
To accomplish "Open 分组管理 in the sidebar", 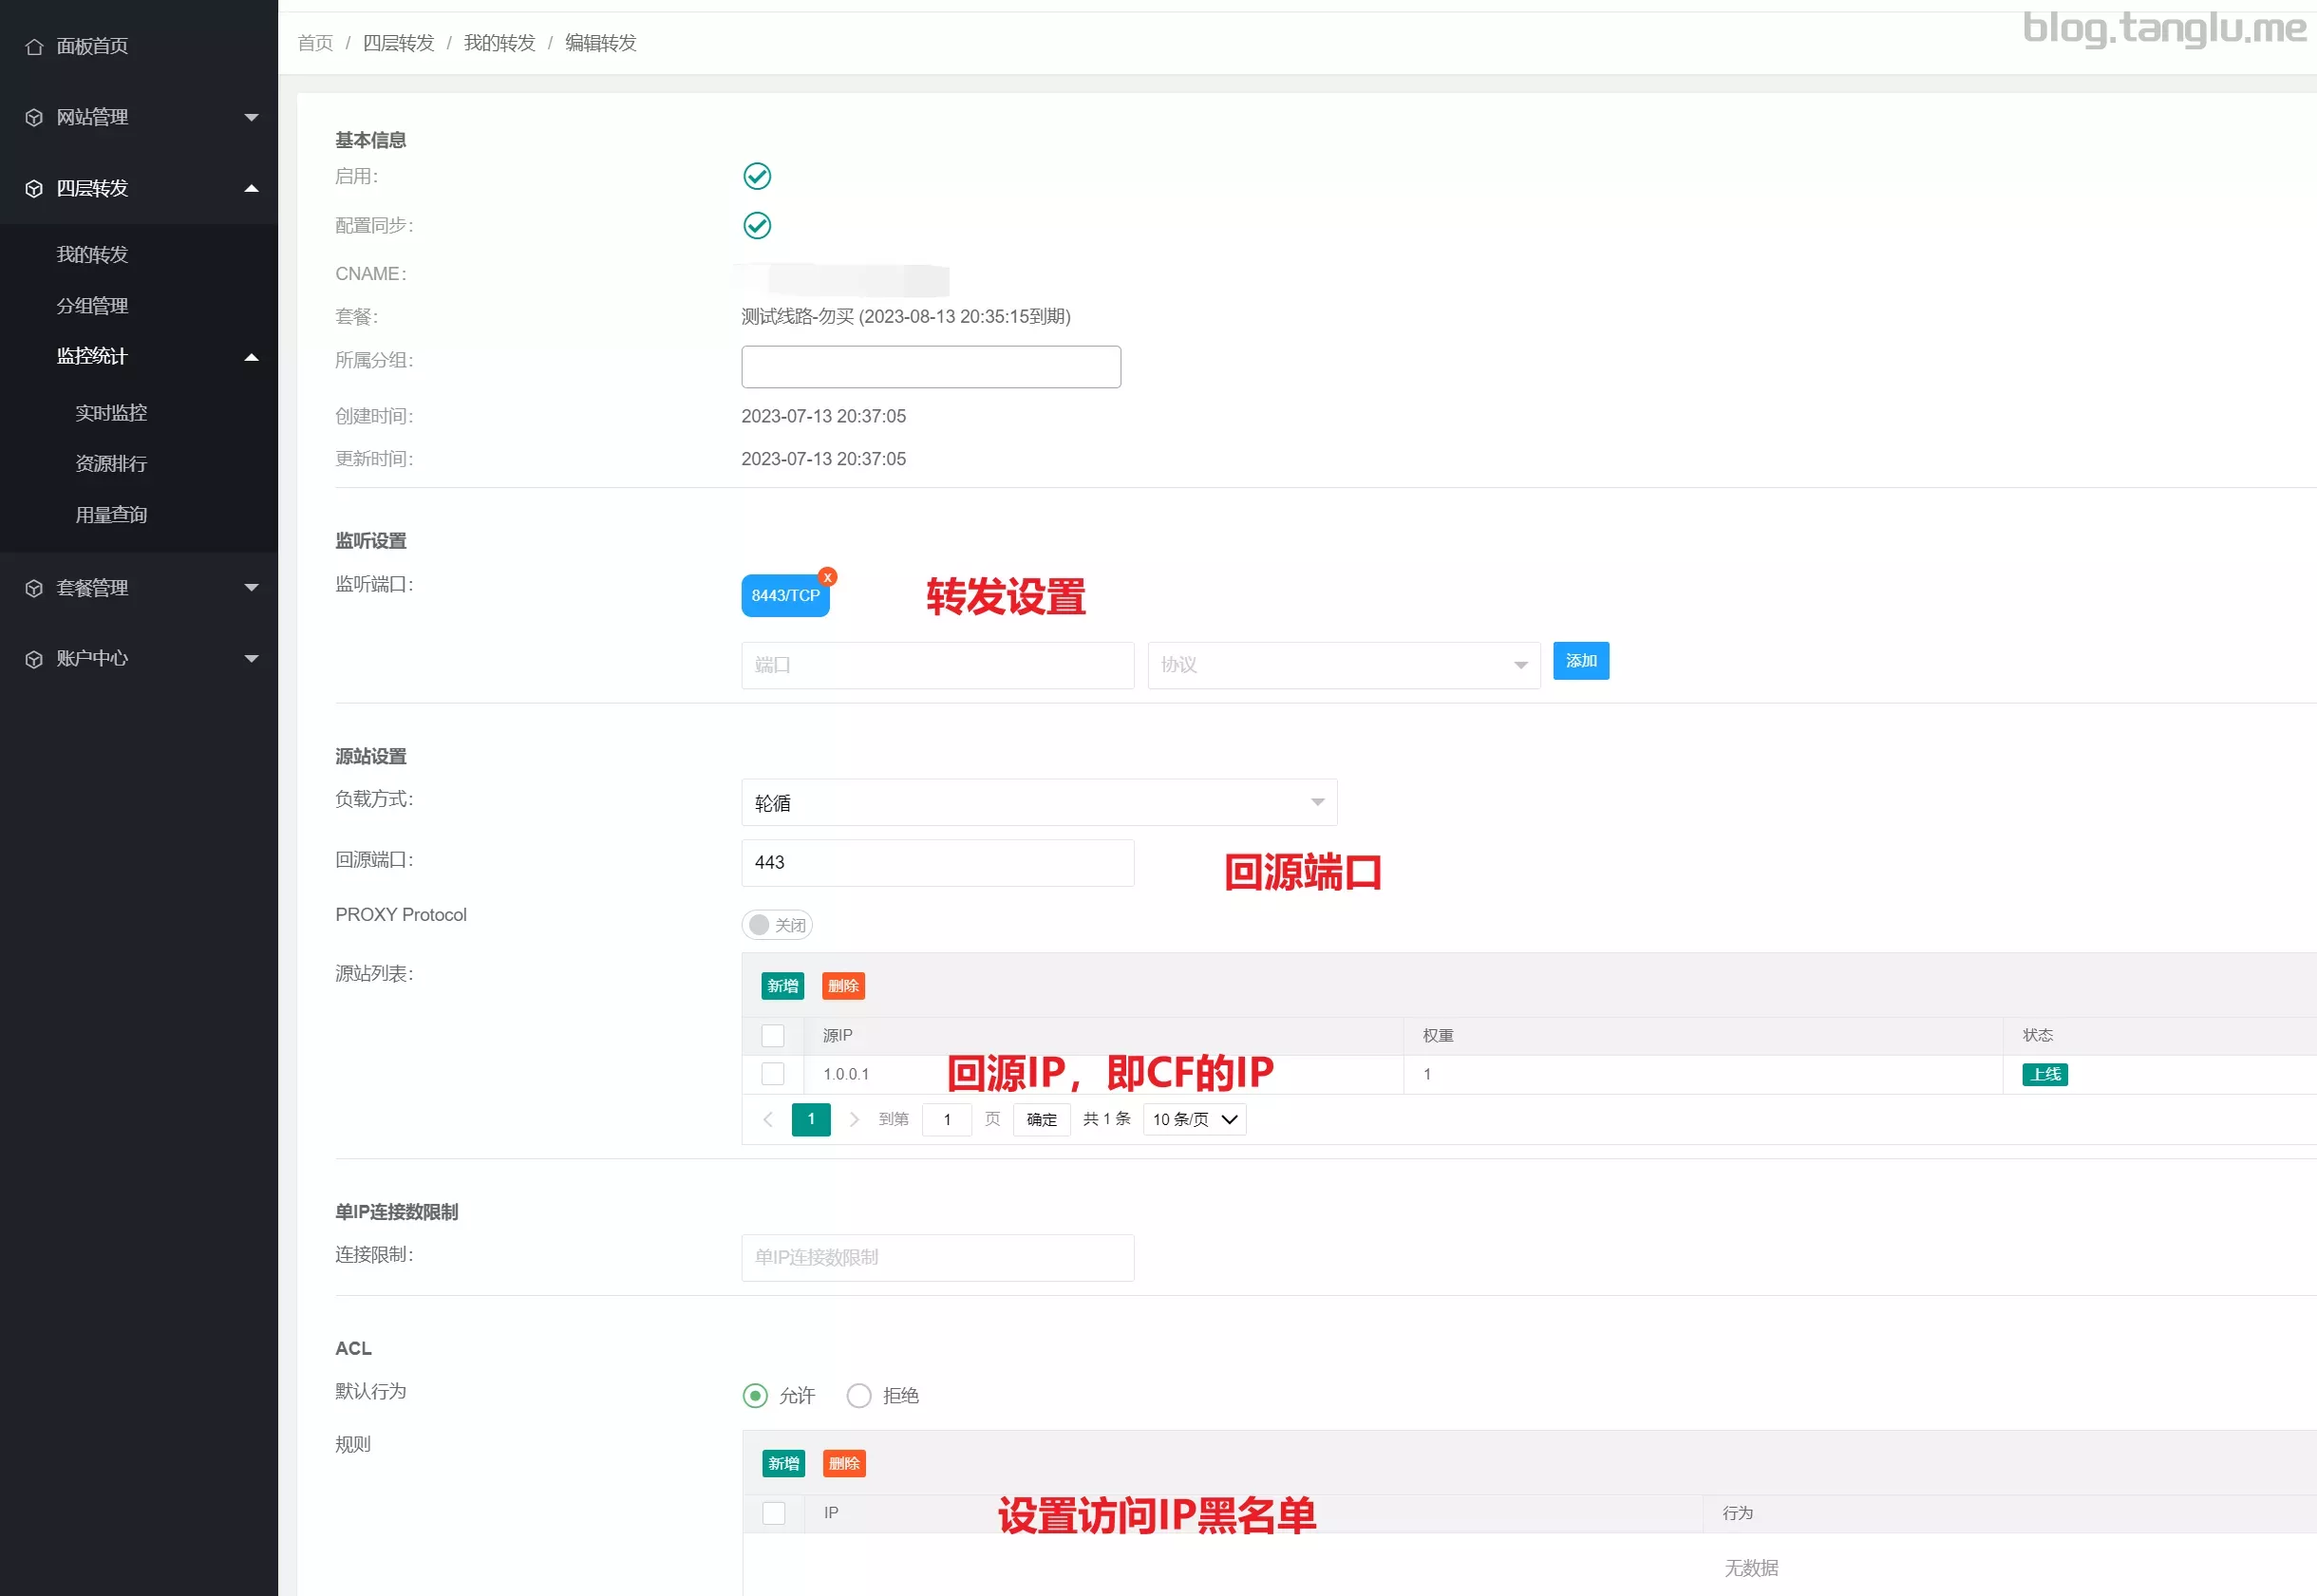I will pos(92,306).
